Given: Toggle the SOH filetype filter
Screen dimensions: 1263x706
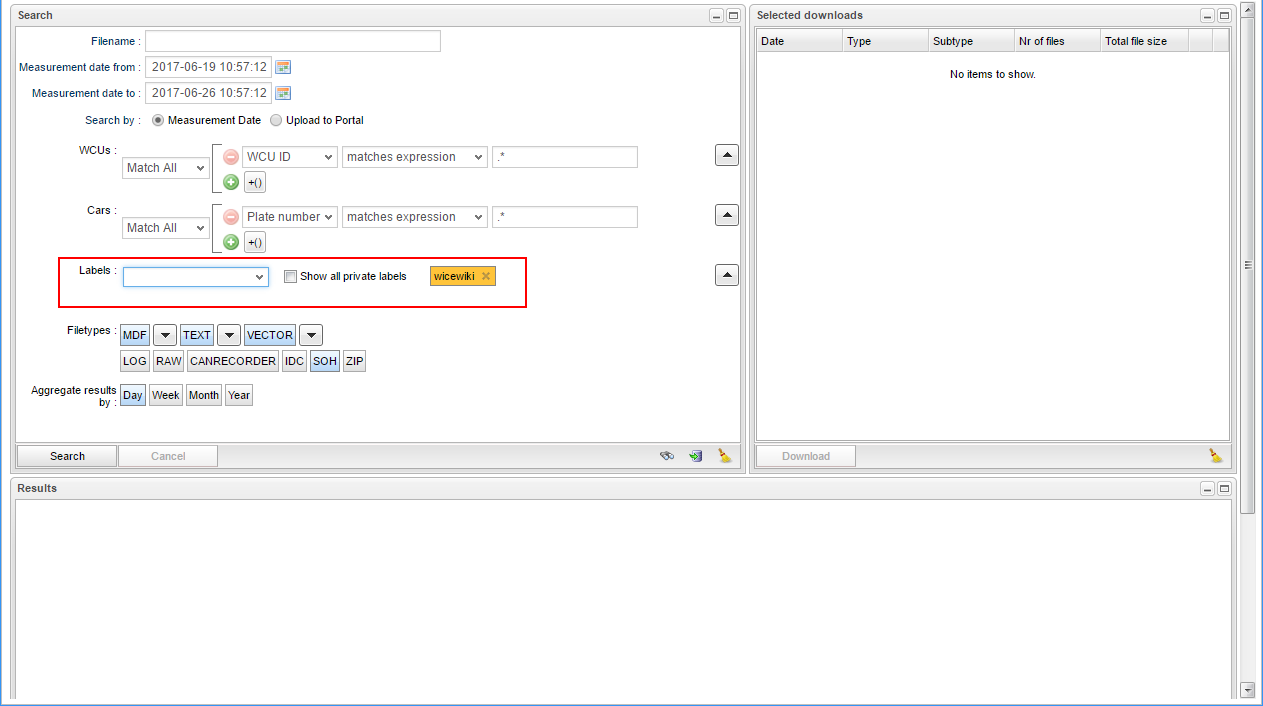Looking at the screenshot, I should [x=324, y=361].
